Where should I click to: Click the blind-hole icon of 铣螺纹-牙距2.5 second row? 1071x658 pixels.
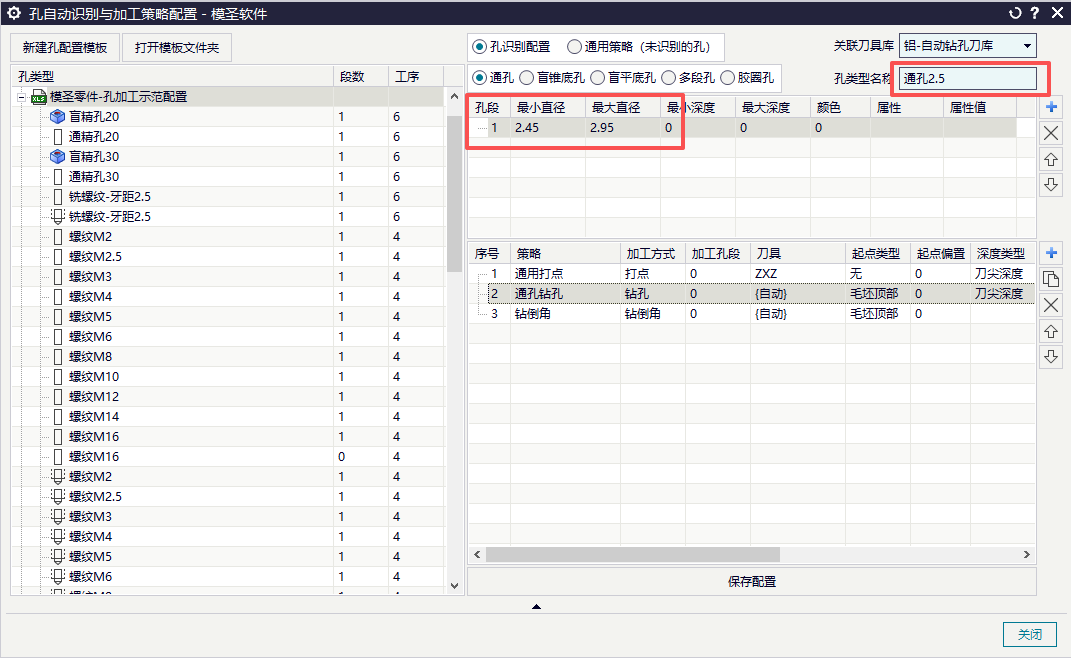click(58, 217)
